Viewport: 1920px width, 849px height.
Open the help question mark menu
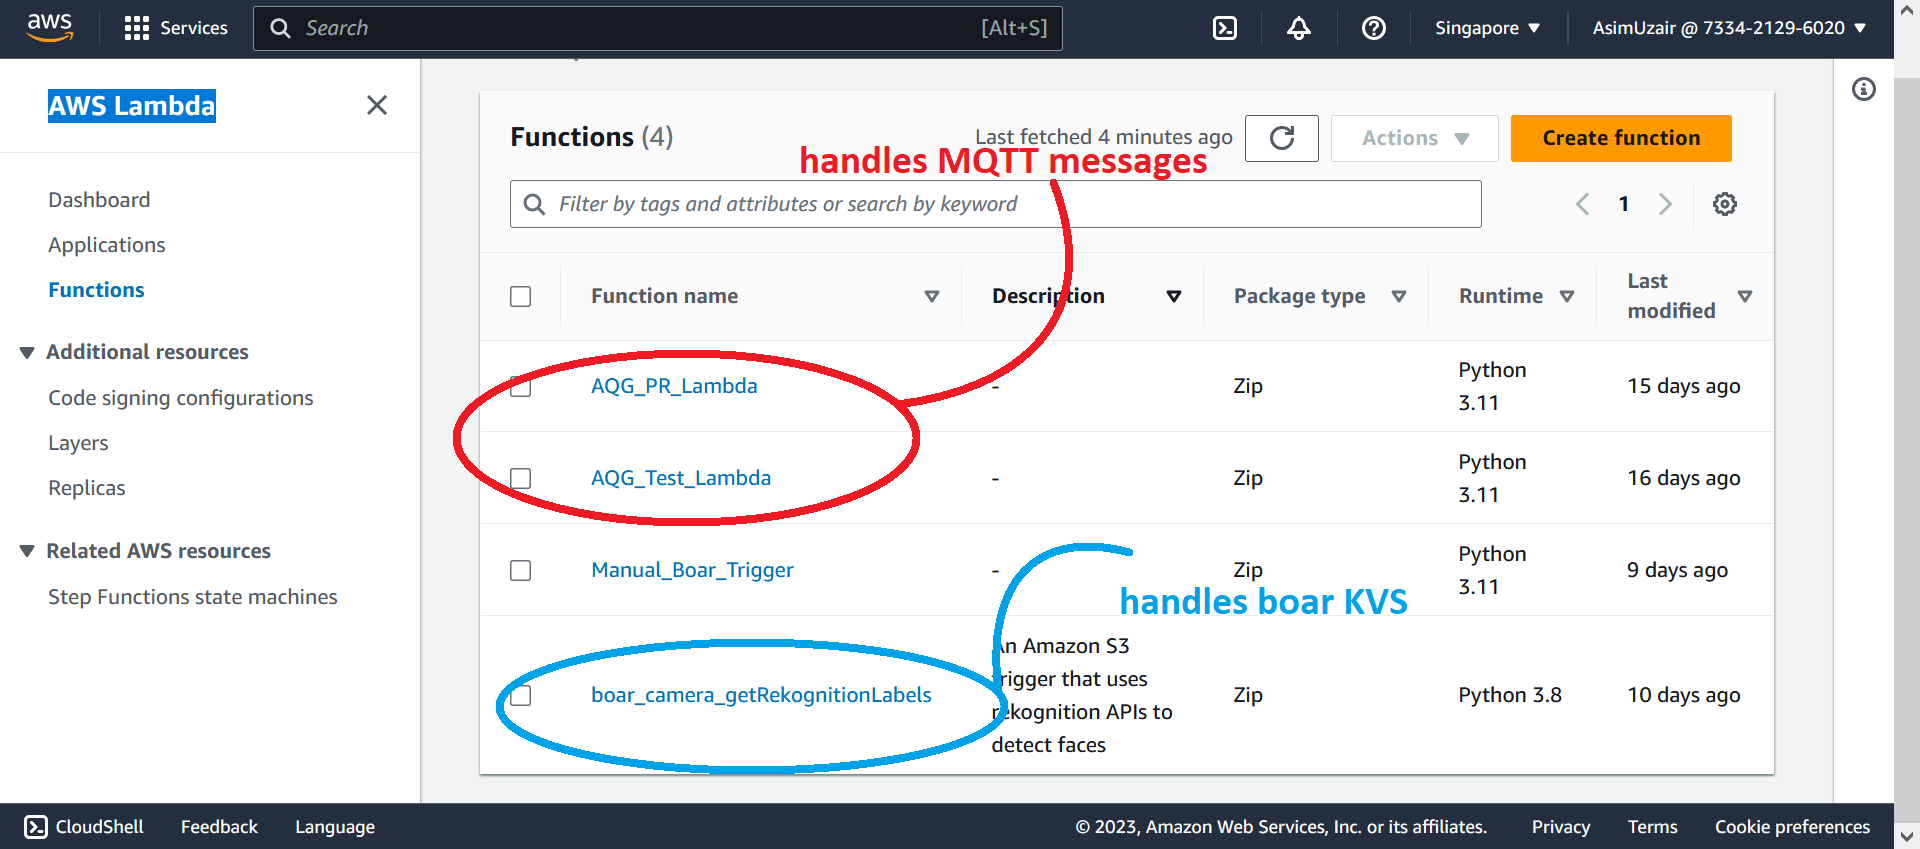coord(1374,28)
